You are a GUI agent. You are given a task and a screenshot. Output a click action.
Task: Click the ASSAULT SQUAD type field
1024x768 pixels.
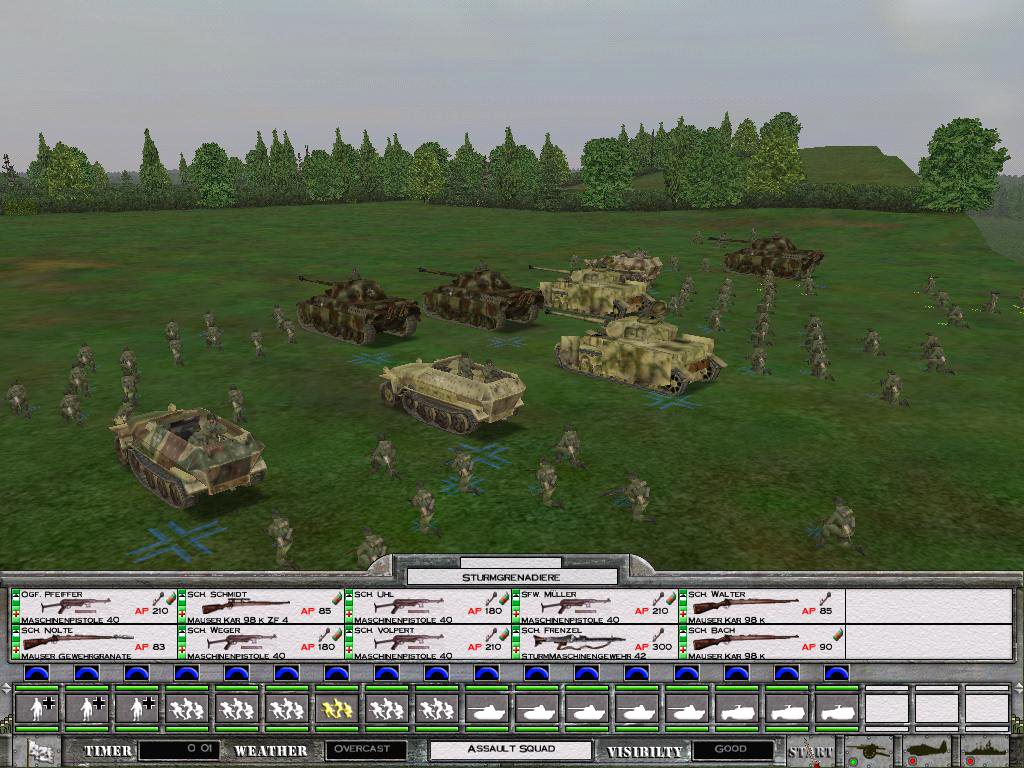(x=511, y=750)
